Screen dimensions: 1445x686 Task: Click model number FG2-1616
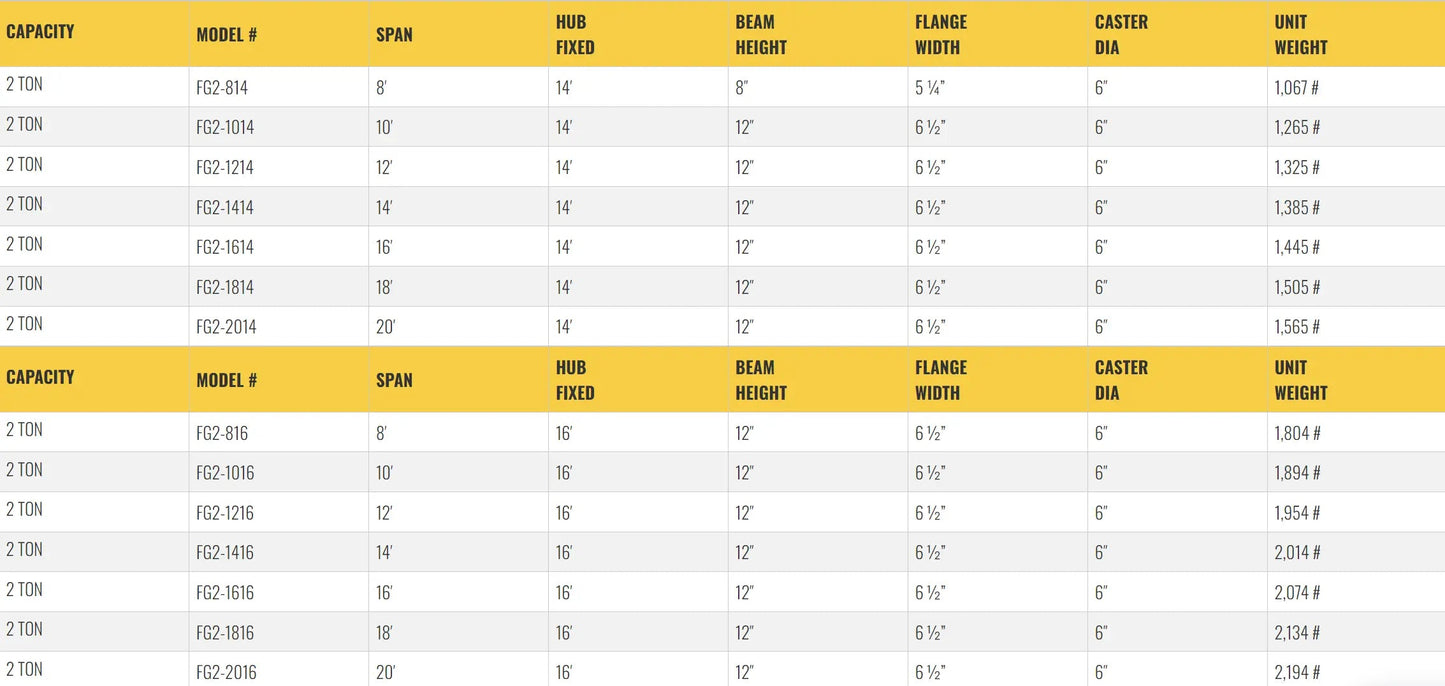tap(225, 593)
